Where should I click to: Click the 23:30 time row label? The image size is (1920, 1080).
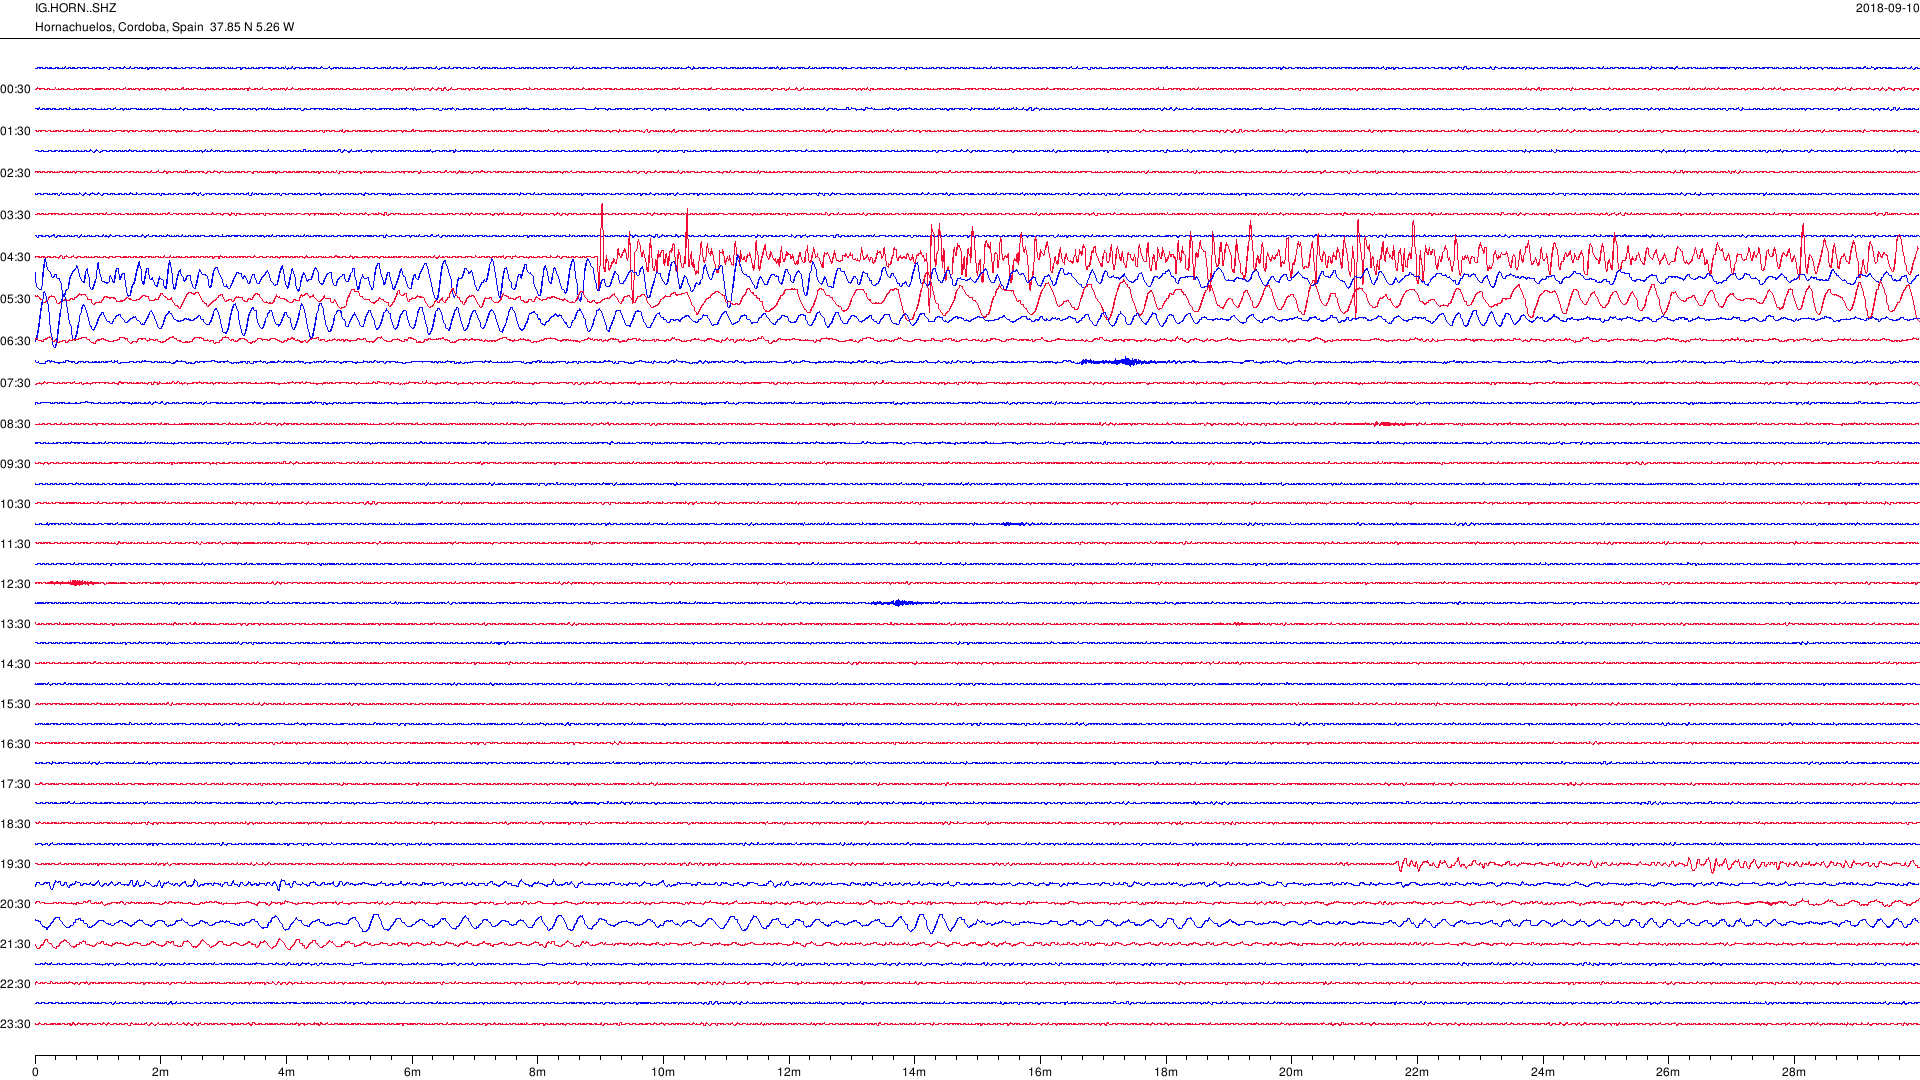click(x=15, y=1024)
